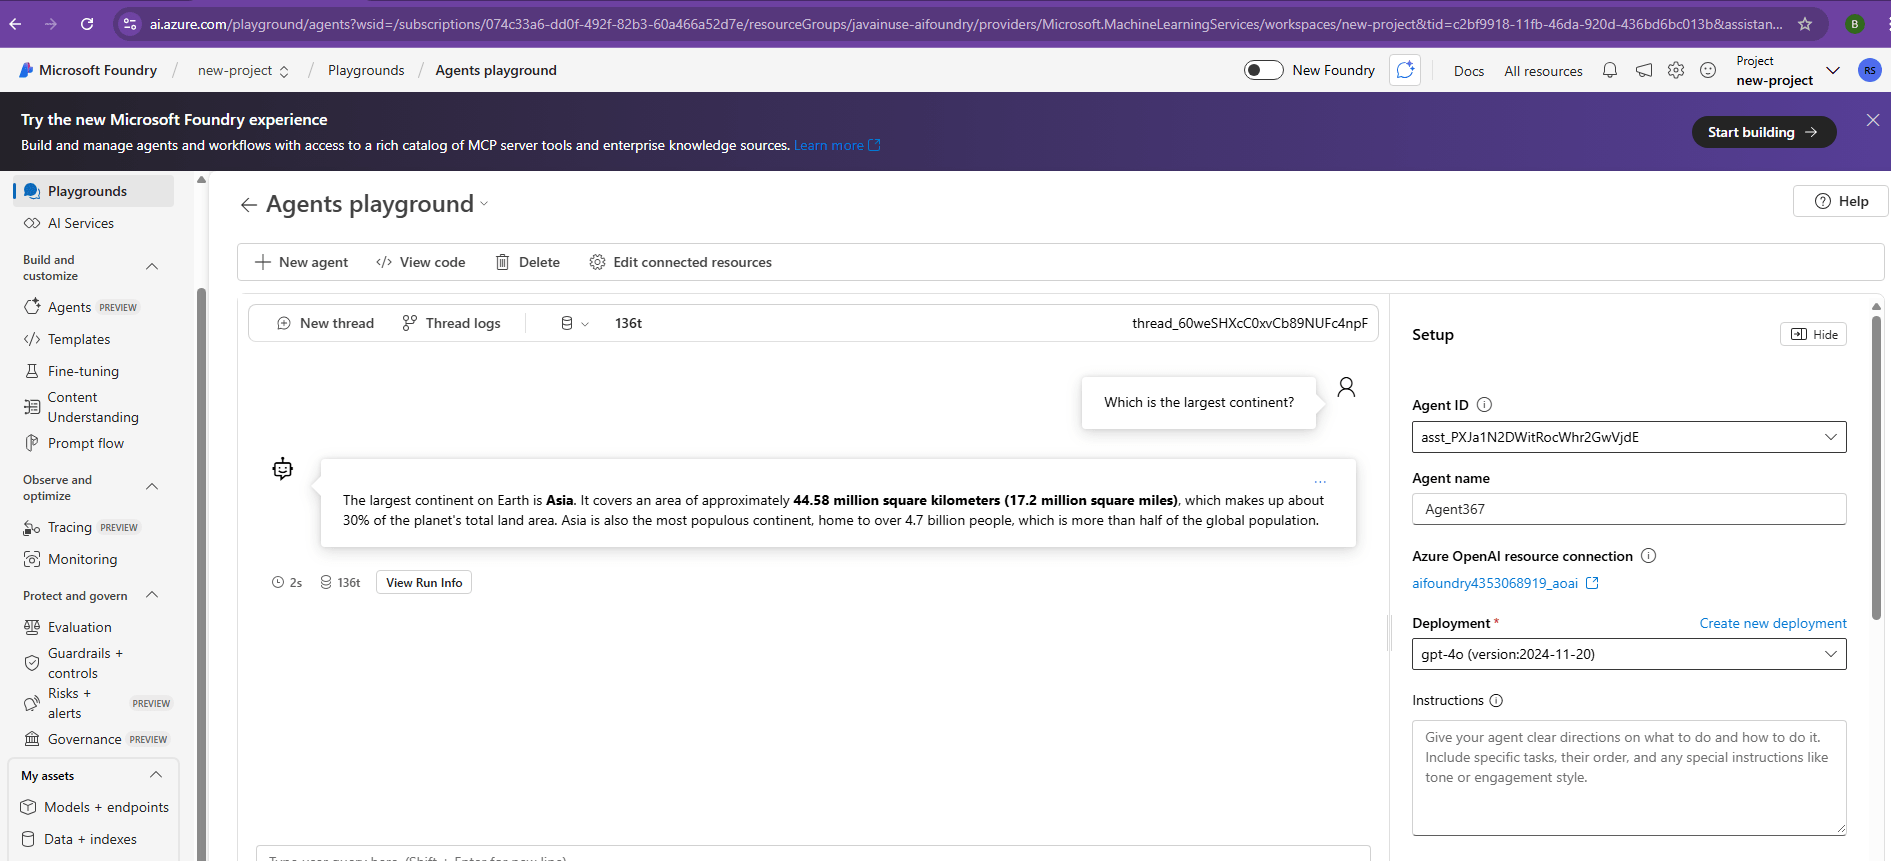
Task: Click Start building button
Action: pos(1763,132)
